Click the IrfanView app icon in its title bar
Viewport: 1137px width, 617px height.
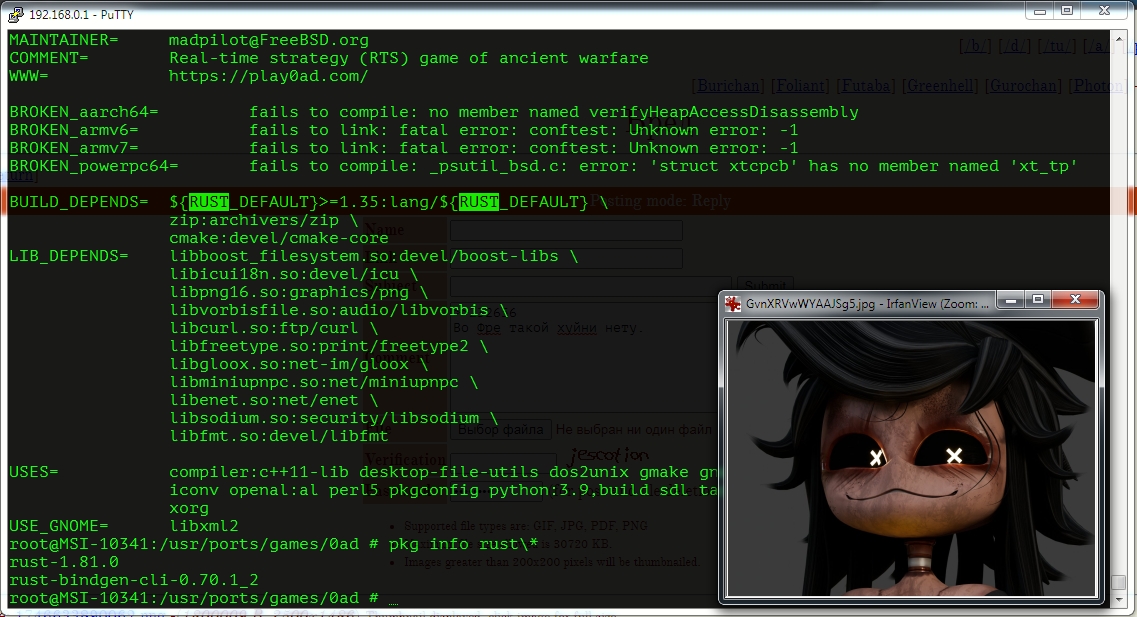(x=732, y=304)
